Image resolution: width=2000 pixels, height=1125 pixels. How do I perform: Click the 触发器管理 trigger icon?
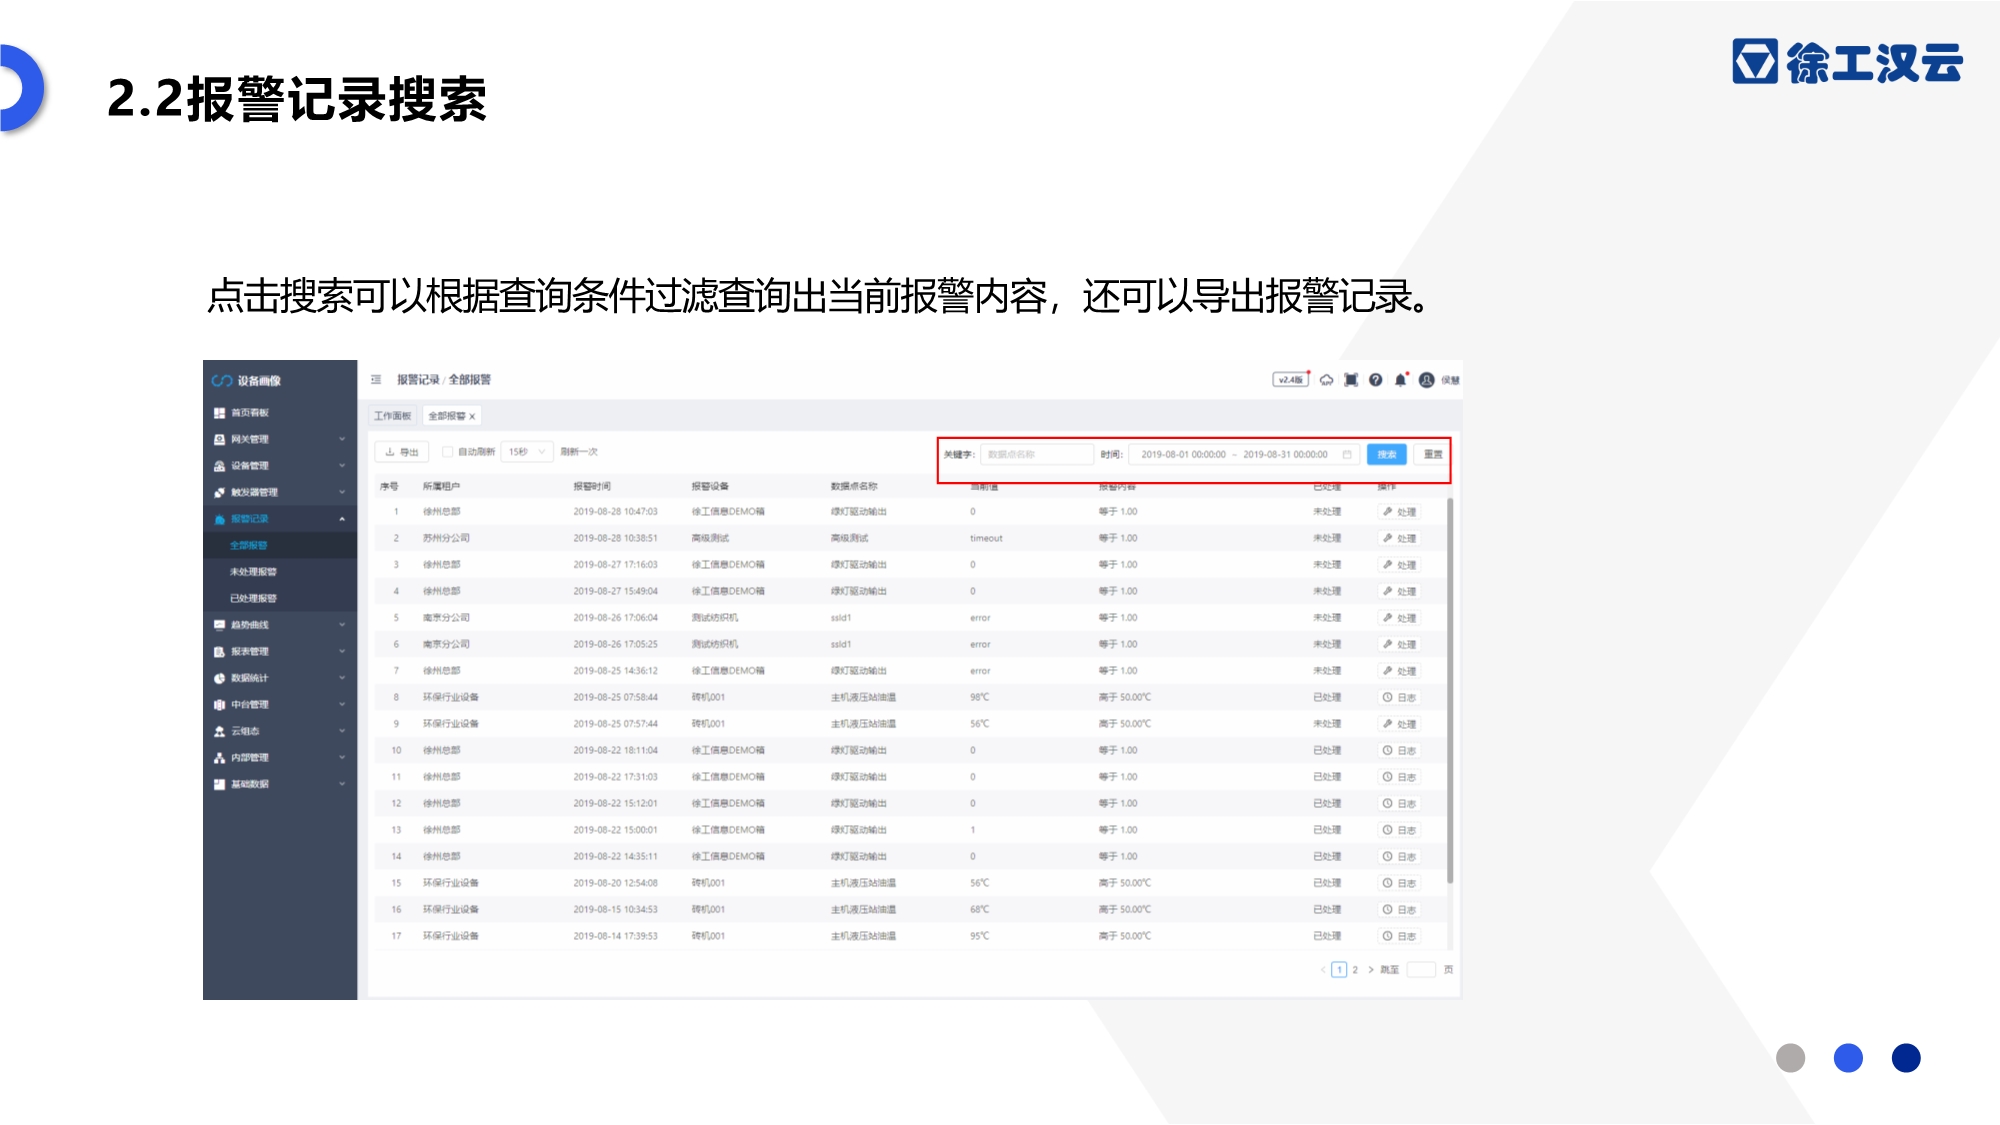click(x=219, y=492)
